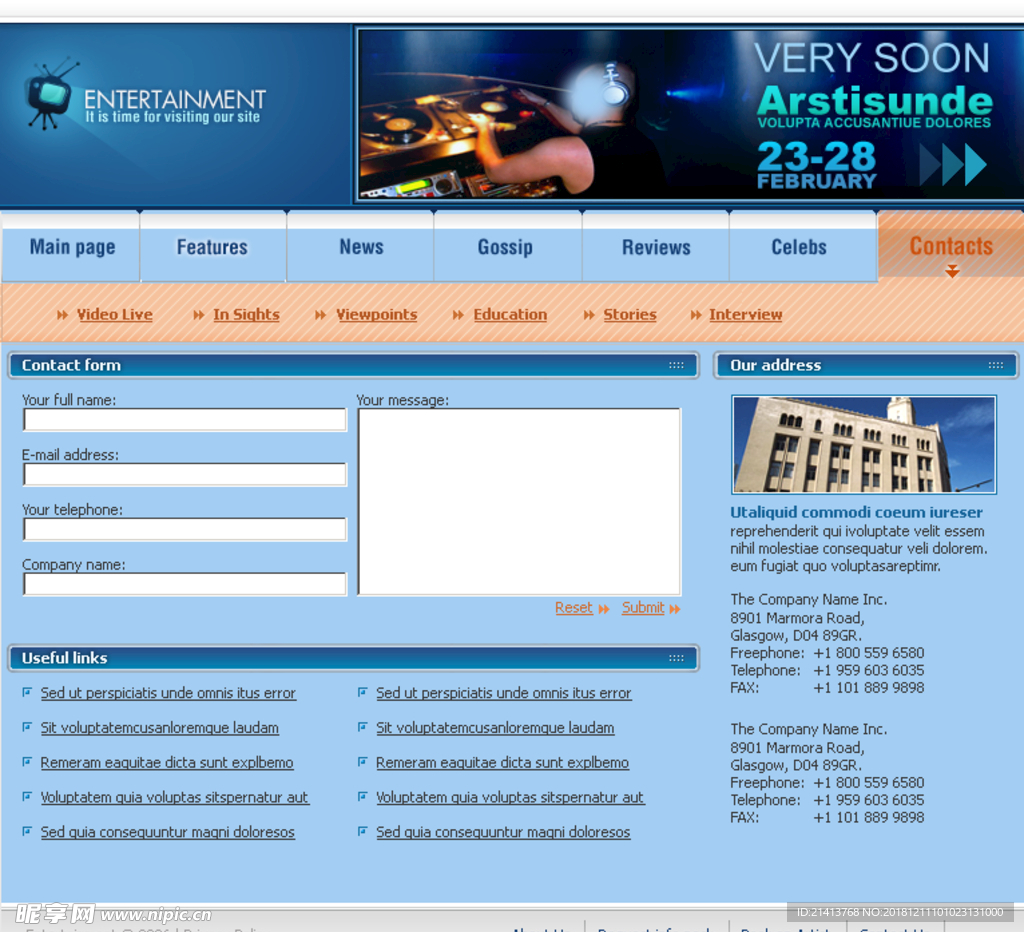Click bullet icon beside right-column Remeram eaquitae link
Image resolution: width=1024 pixels, height=932 pixels.
[x=362, y=761]
